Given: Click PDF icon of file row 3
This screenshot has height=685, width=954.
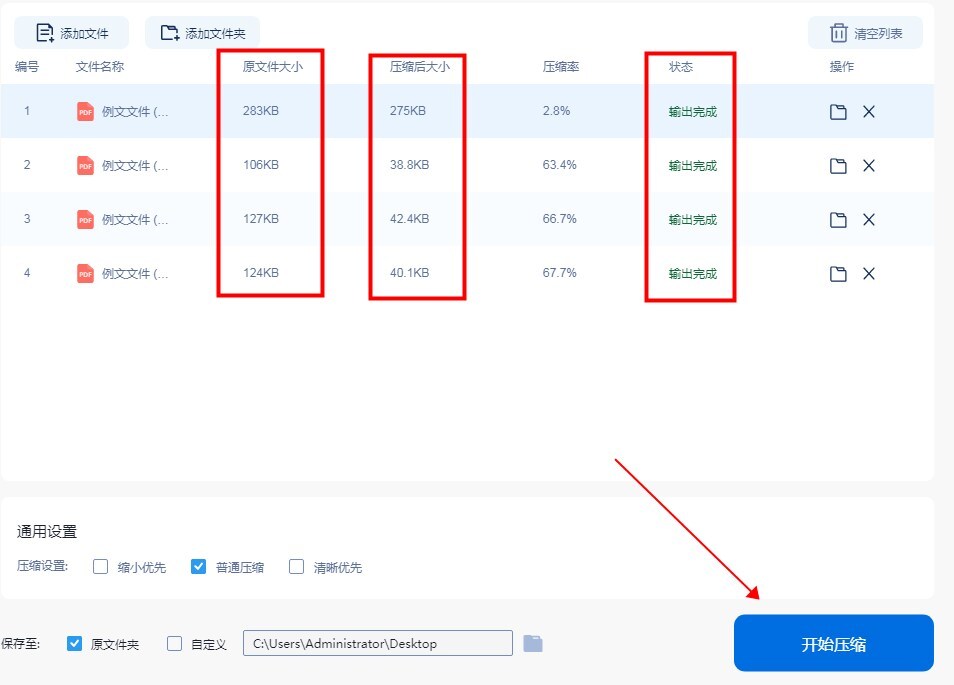Looking at the screenshot, I should click(x=85, y=220).
